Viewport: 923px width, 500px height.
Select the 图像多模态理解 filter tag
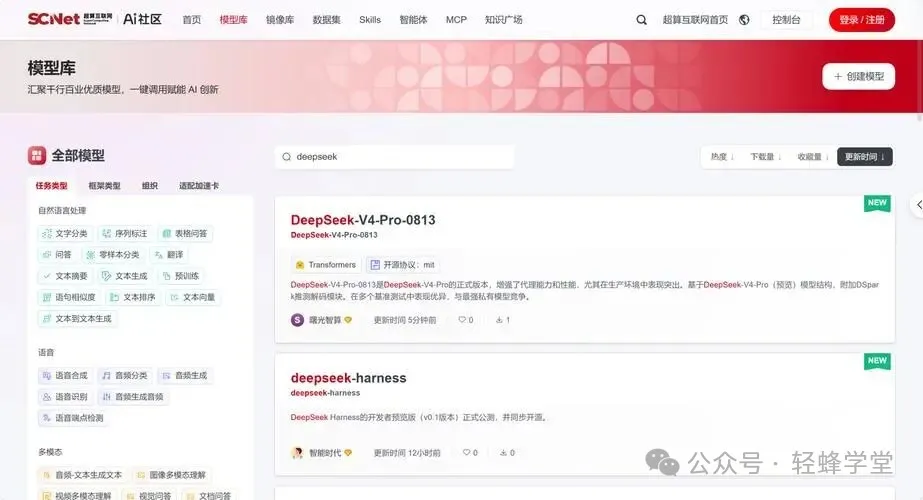pos(171,475)
